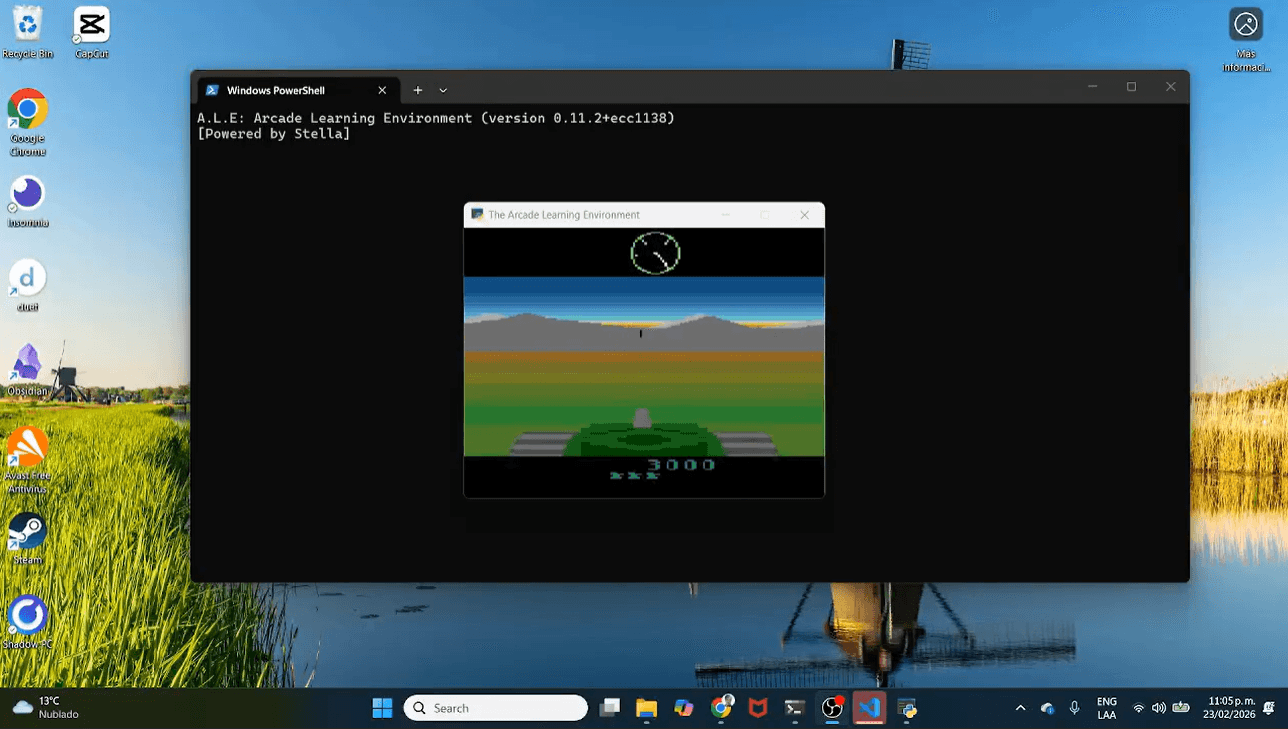
Task: Click the taskbar Search box
Action: pyautogui.click(x=496, y=708)
